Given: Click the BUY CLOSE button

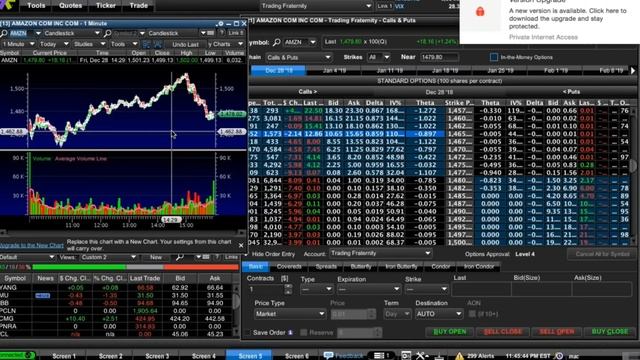Looking at the screenshot, I should coord(610,332).
